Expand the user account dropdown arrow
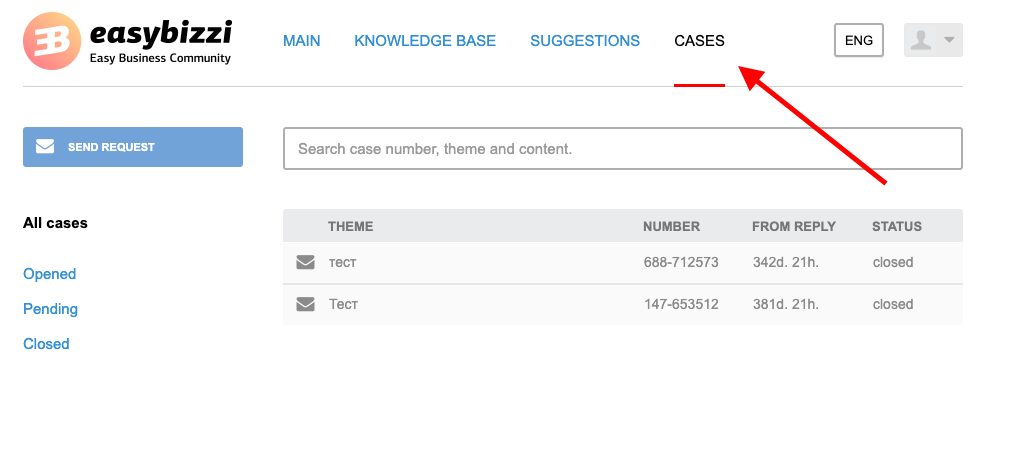 (x=949, y=40)
